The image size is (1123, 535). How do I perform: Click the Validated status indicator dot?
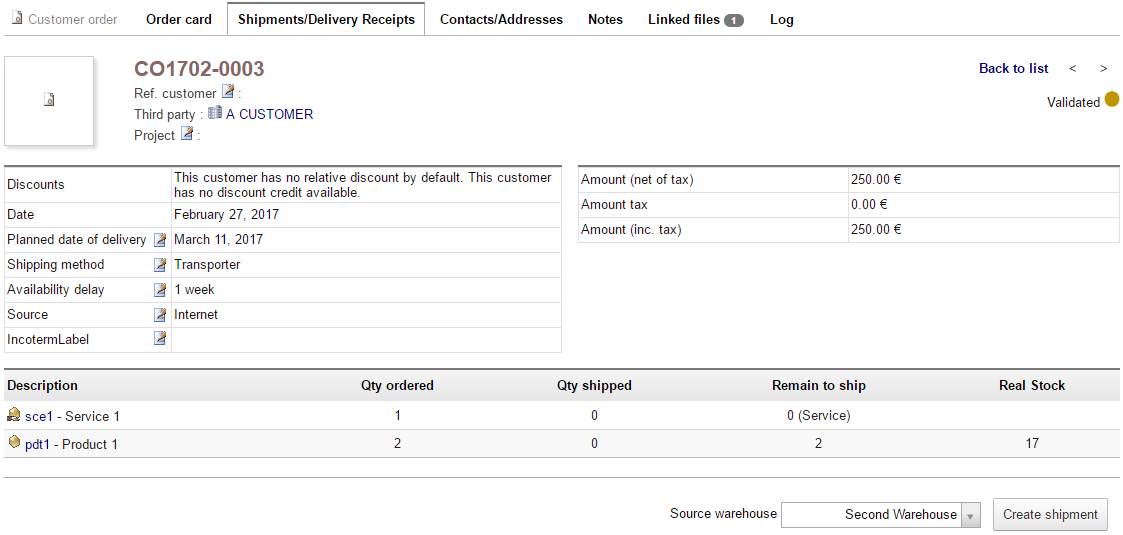click(x=1111, y=100)
